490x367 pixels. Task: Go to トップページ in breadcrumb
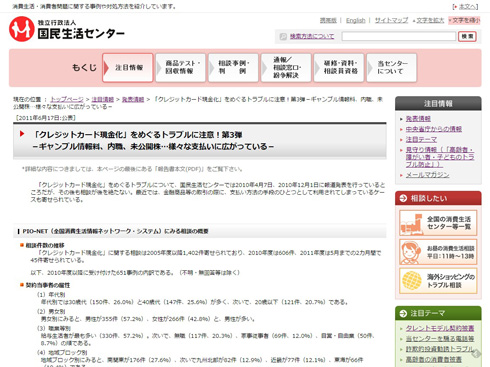coord(67,99)
